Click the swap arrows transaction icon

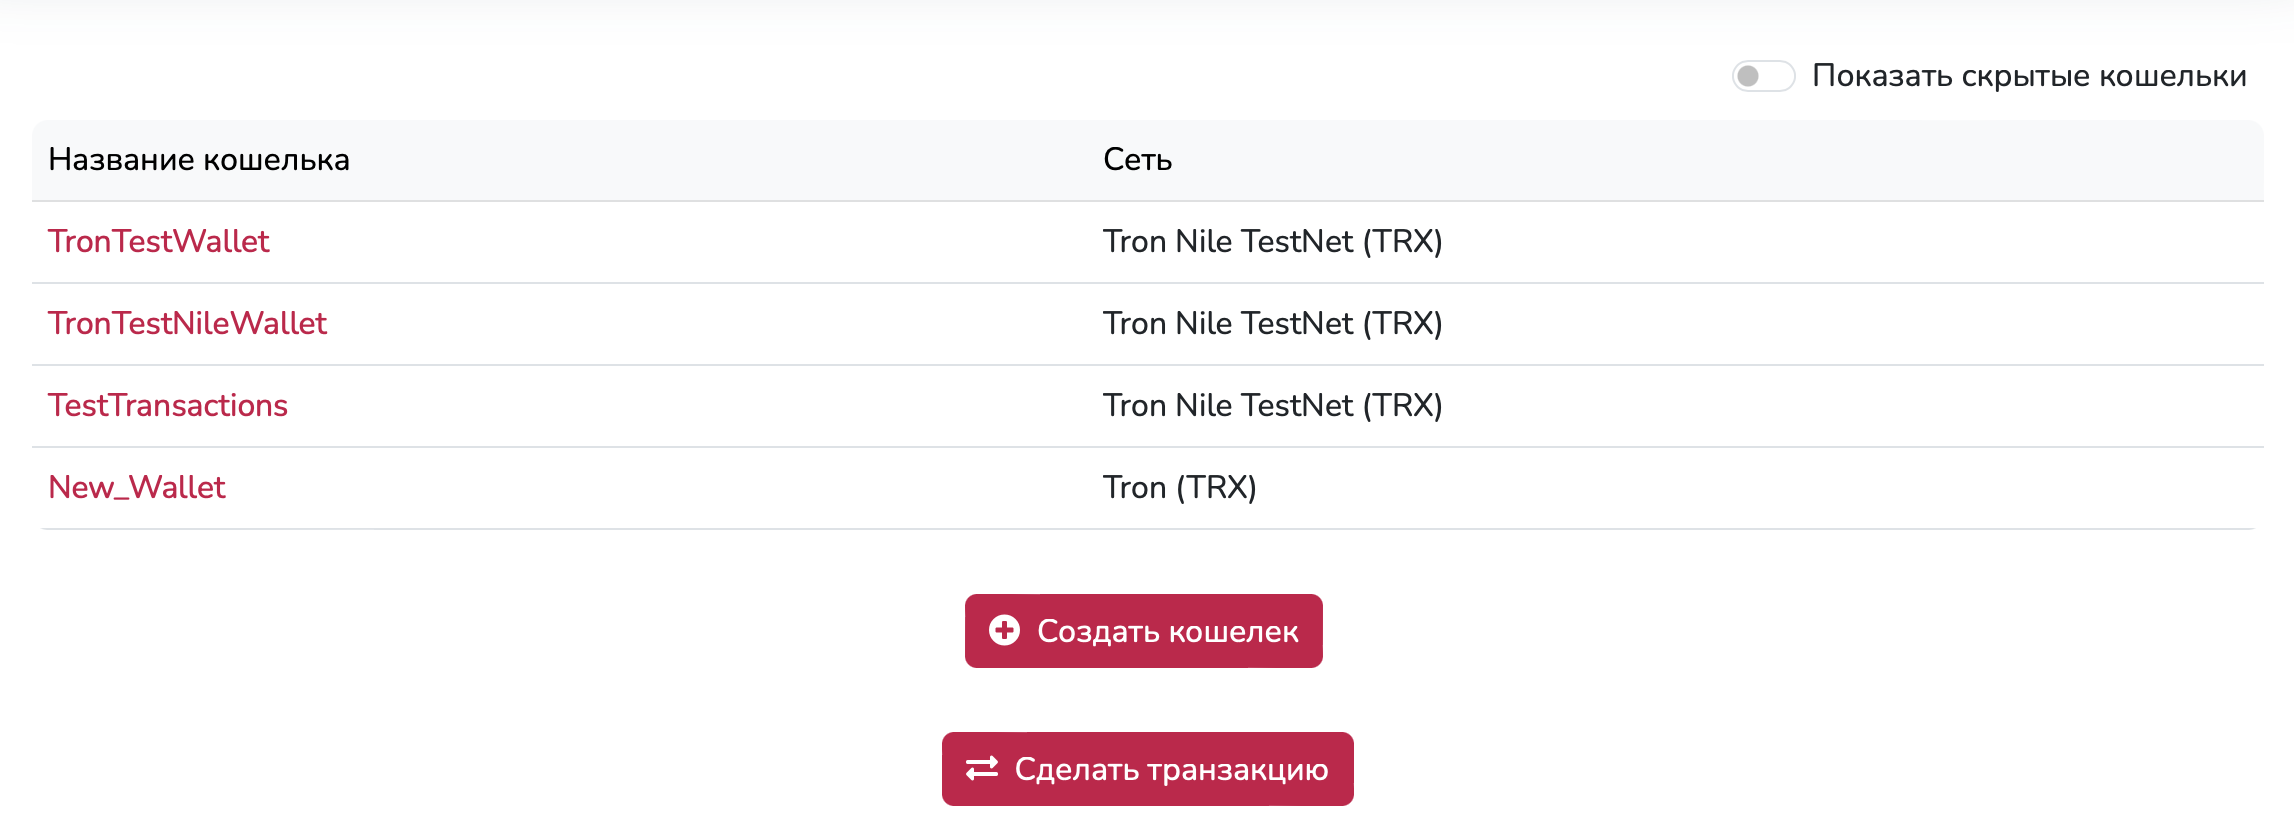[982, 768]
